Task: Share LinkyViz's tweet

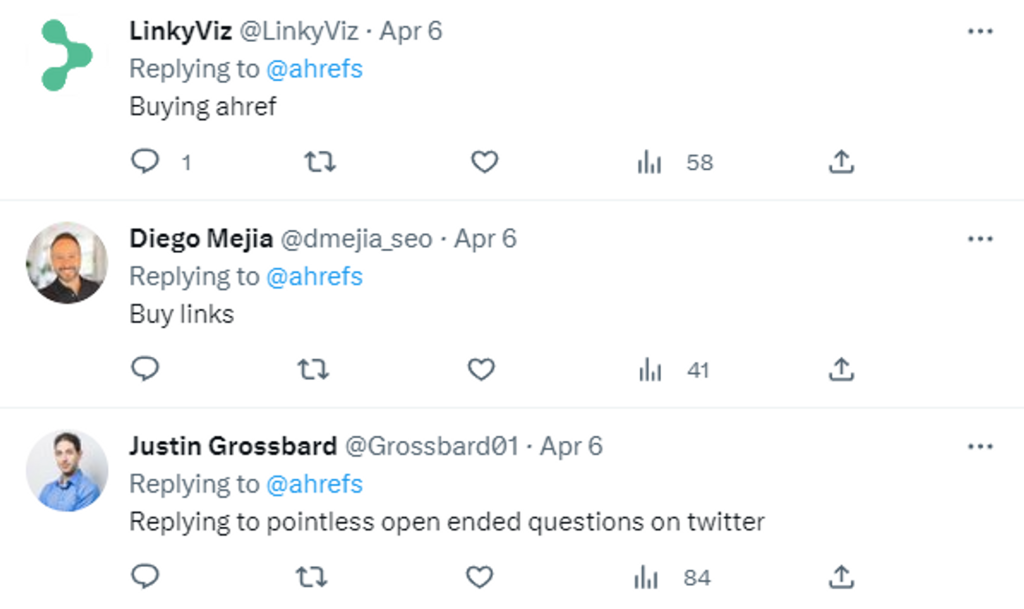Action: coord(841,161)
